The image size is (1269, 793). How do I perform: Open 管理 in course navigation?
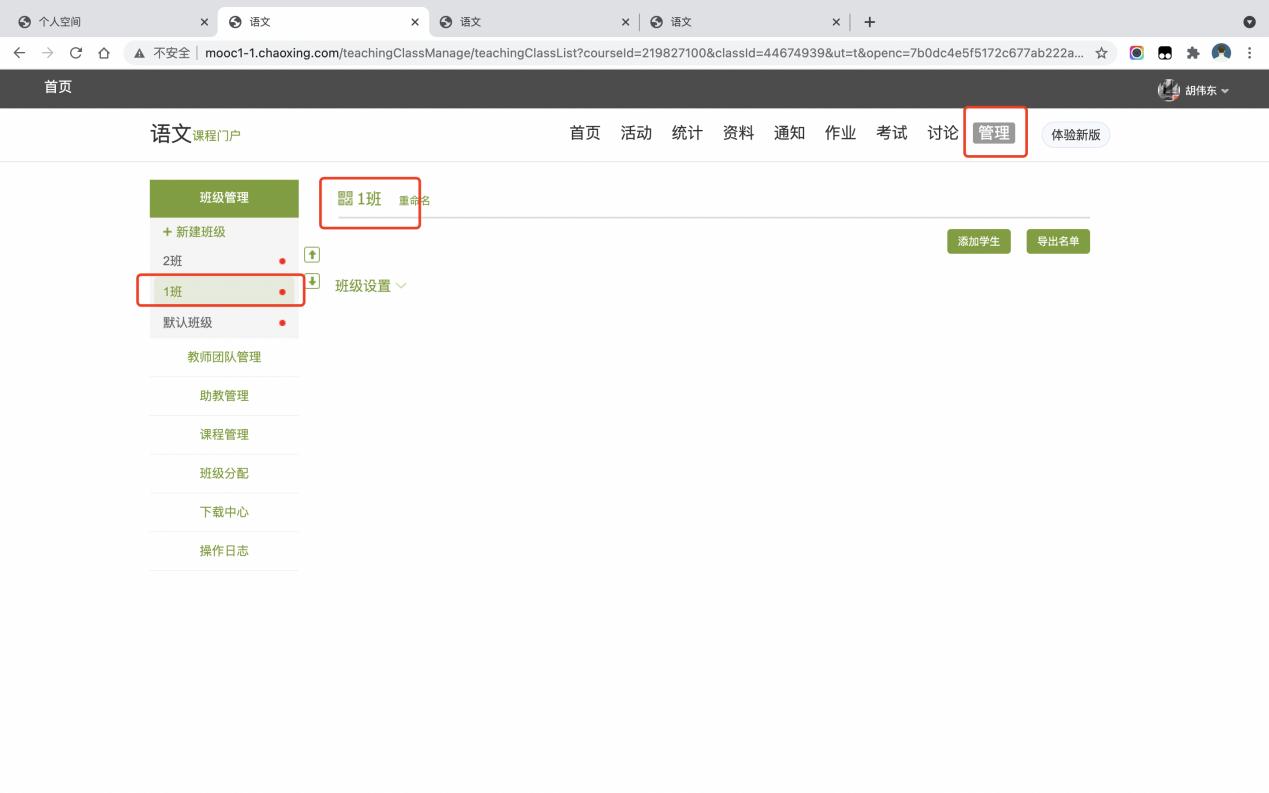click(x=994, y=133)
